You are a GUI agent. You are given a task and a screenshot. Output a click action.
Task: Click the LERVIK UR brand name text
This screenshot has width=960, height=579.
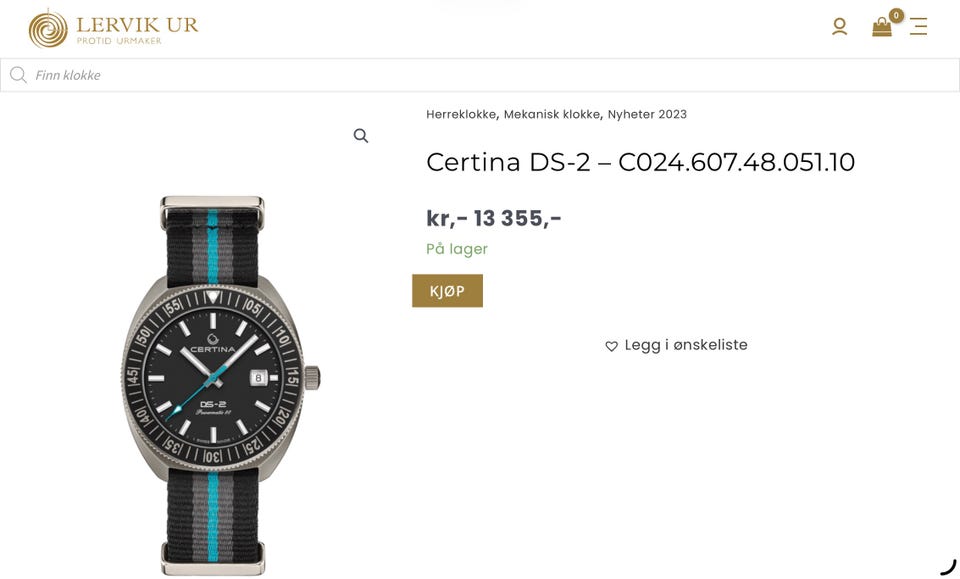pos(137,24)
